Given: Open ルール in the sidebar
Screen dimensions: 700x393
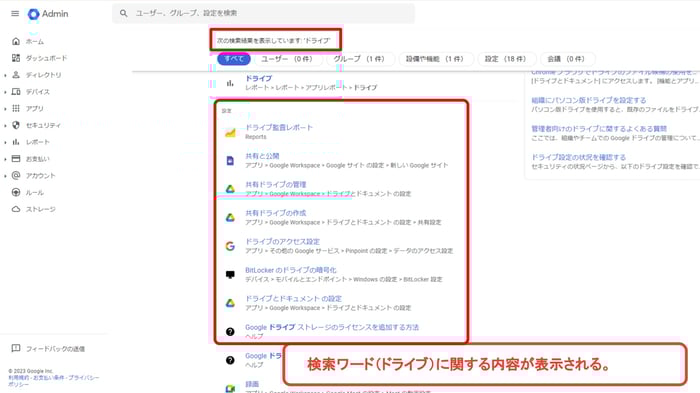Looking at the screenshot, I should [x=35, y=192].
